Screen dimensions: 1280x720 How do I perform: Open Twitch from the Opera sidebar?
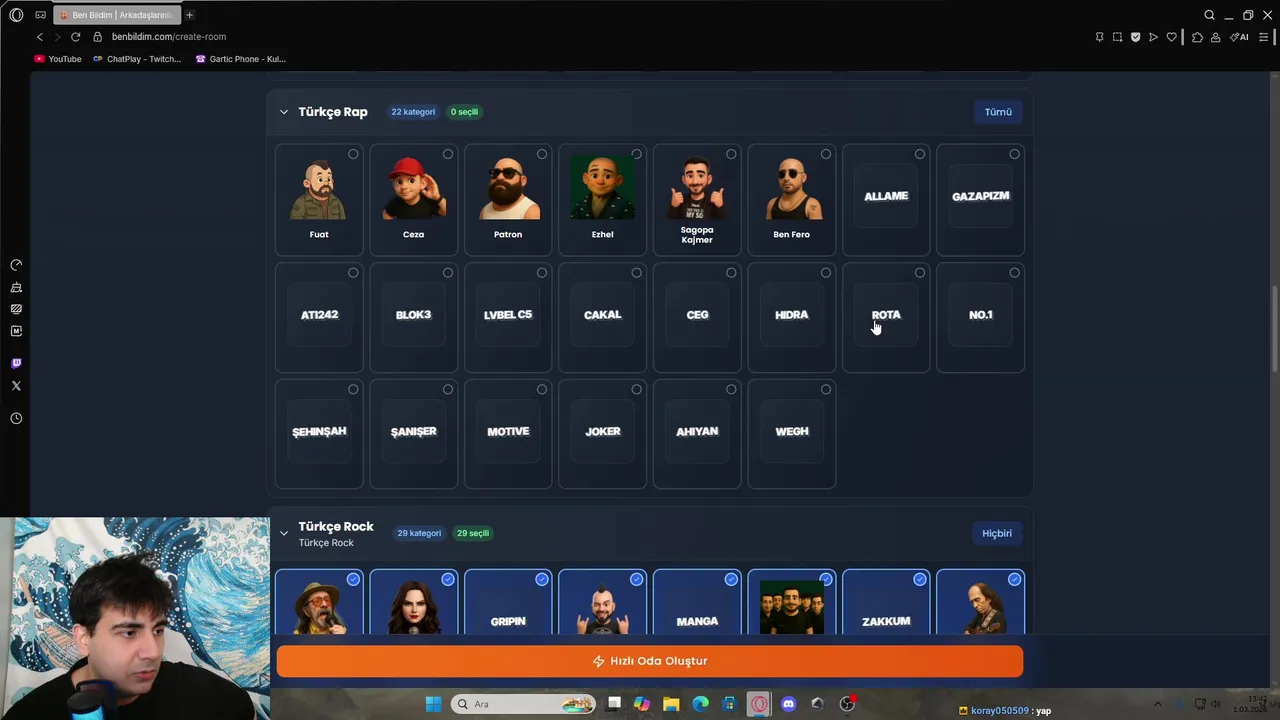pos(16,363)
